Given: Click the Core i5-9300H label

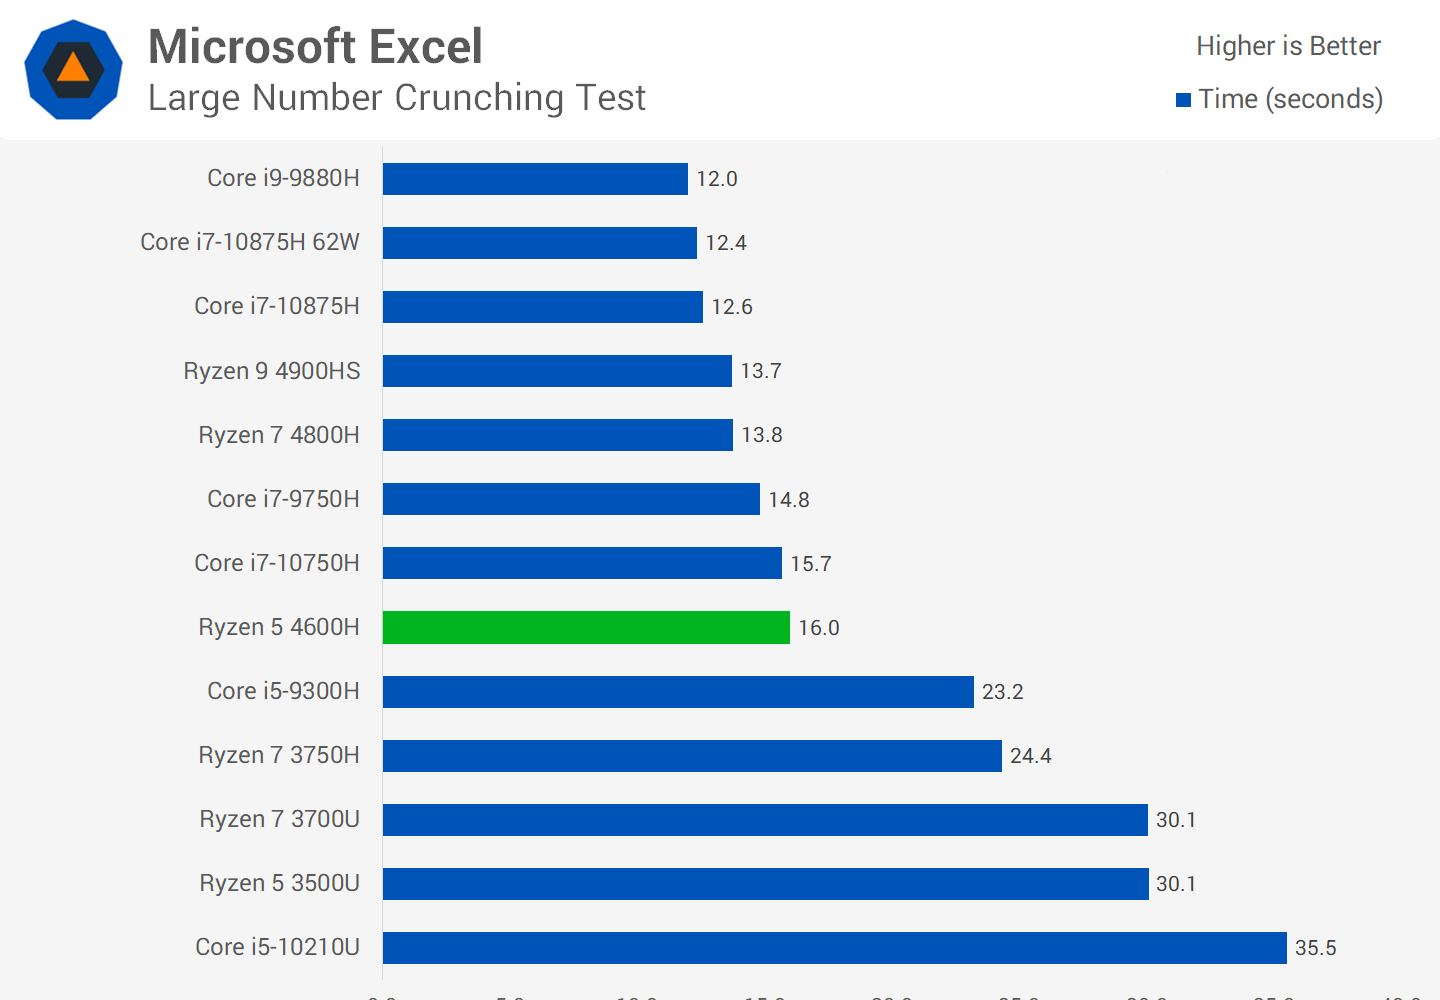Looking at the screenshot, I should point(283,691).
